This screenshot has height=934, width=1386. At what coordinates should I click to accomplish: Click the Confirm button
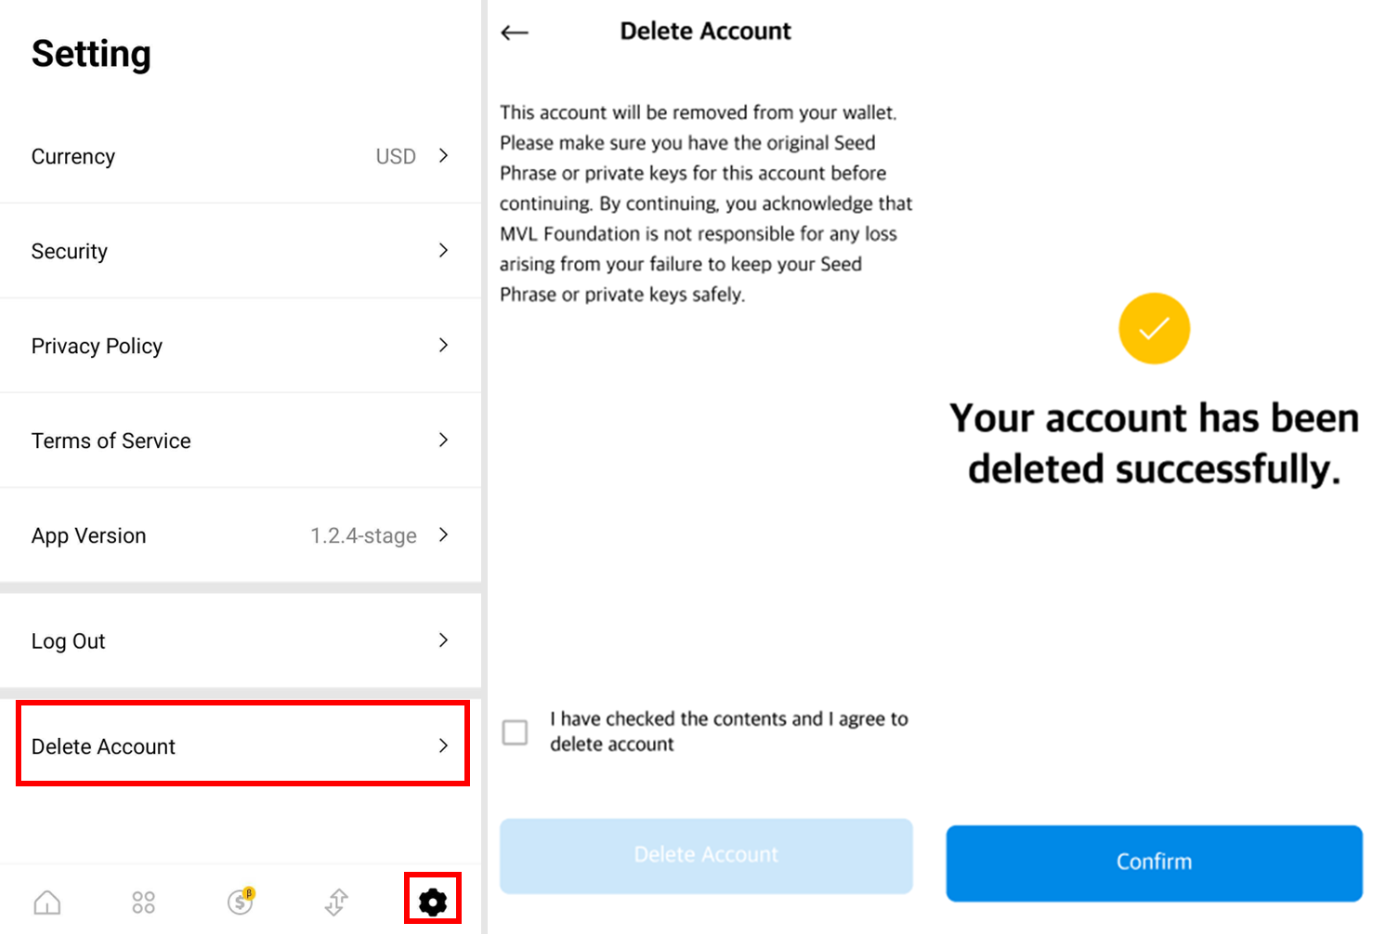point(1154,863)
